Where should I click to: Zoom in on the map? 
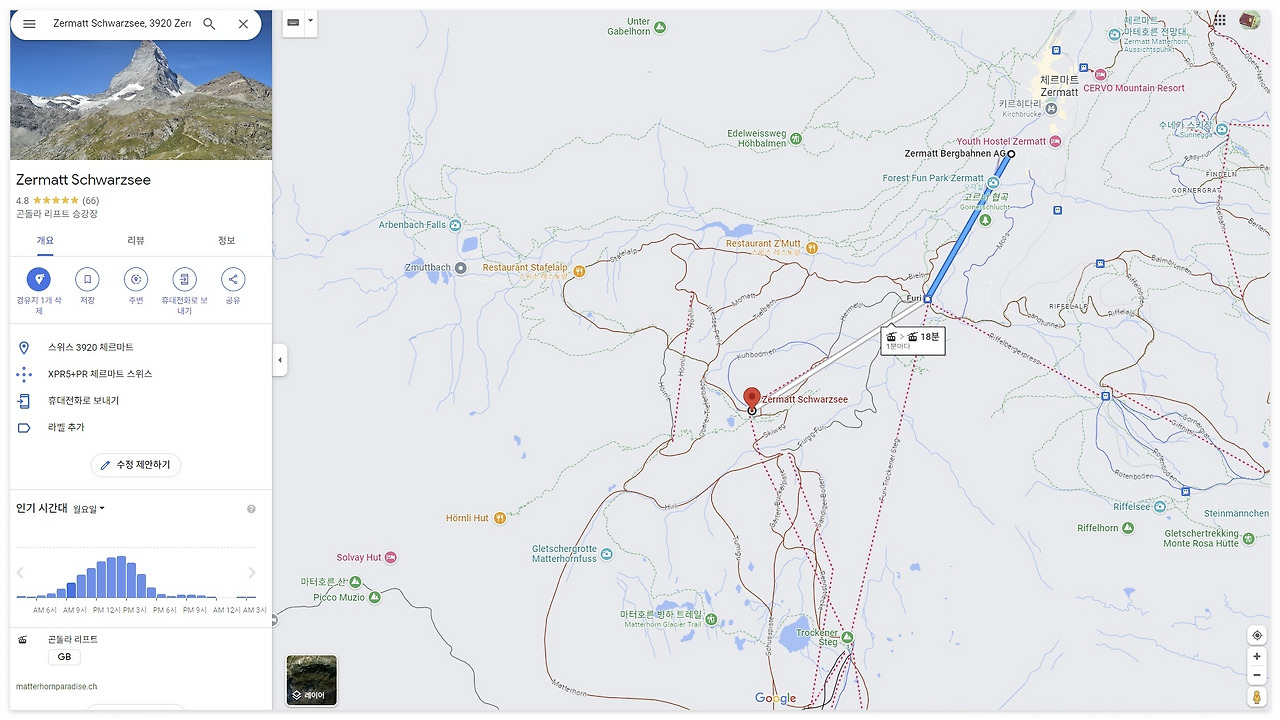[x=1257, y=656]
